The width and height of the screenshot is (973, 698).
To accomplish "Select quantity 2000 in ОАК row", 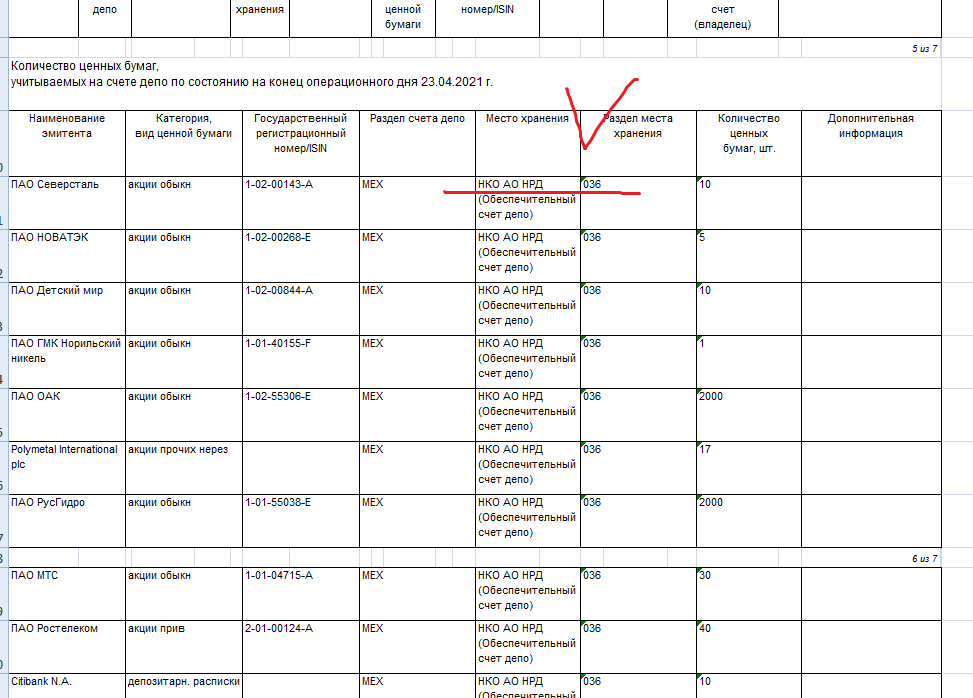I will coord(749,415).
